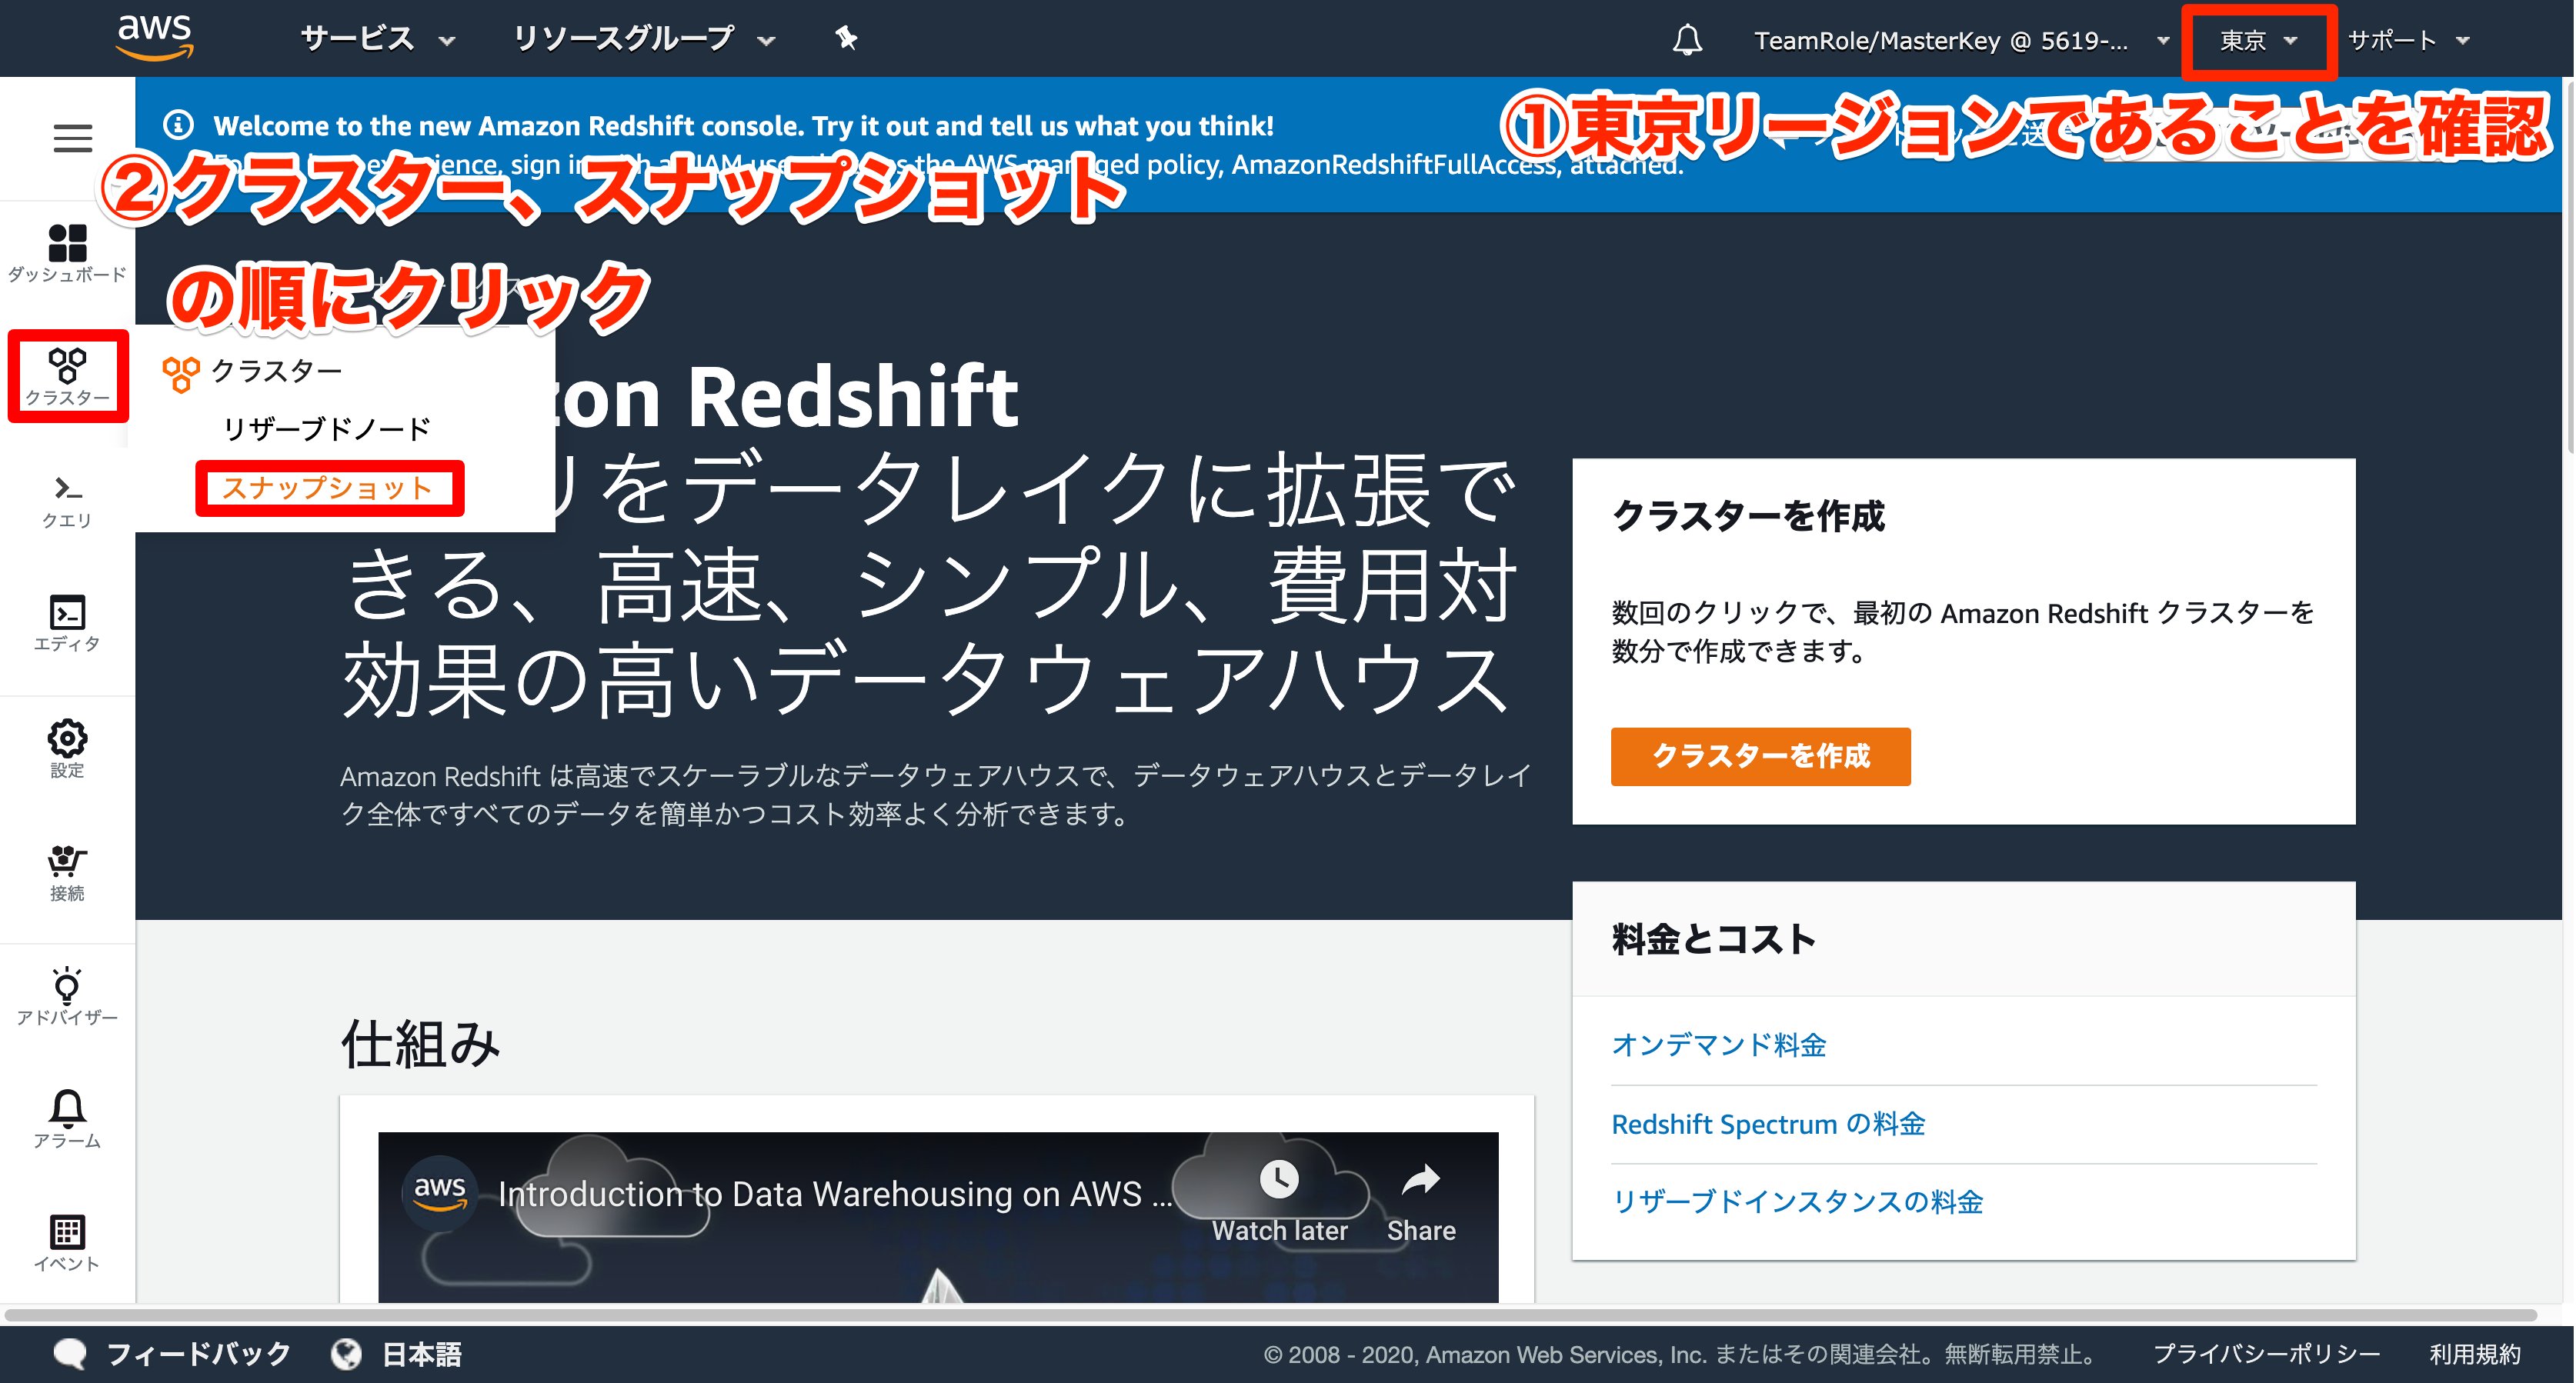Open the オンデマンド料金 link
This screenshot has height=1383, width=2576.
(1719, 1045)
